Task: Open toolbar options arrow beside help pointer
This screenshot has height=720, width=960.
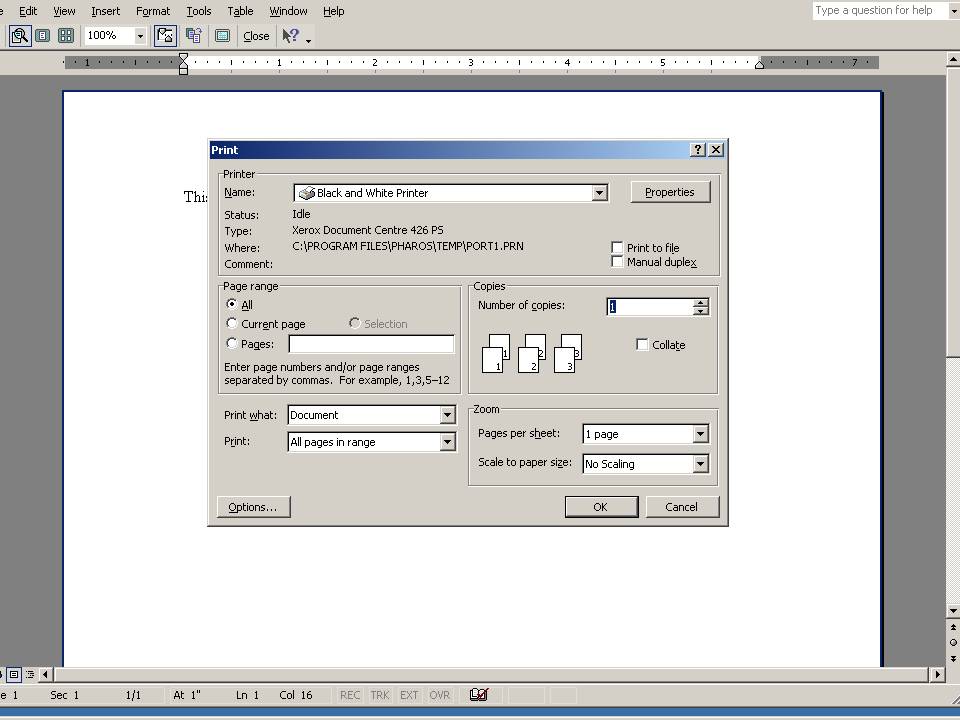Action: [309, 40]
